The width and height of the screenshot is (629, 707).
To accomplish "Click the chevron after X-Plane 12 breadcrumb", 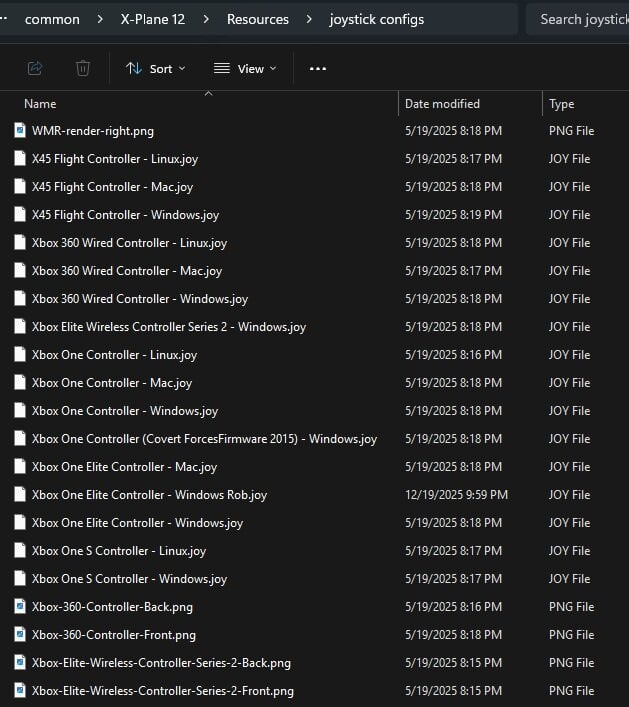I will [x=206, y=19].
